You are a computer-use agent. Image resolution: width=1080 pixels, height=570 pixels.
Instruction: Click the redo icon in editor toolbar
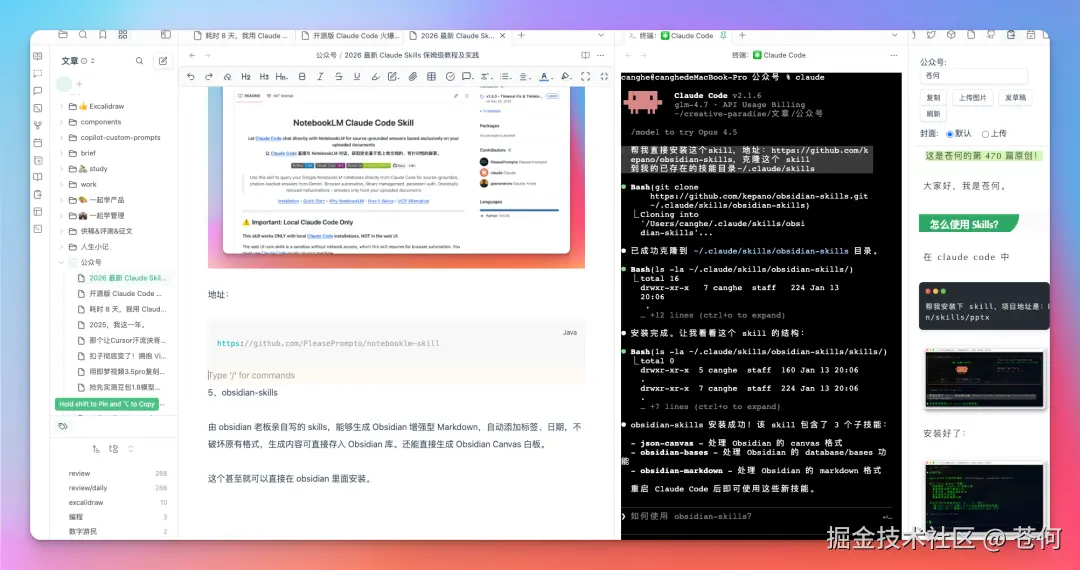[209, 76]
